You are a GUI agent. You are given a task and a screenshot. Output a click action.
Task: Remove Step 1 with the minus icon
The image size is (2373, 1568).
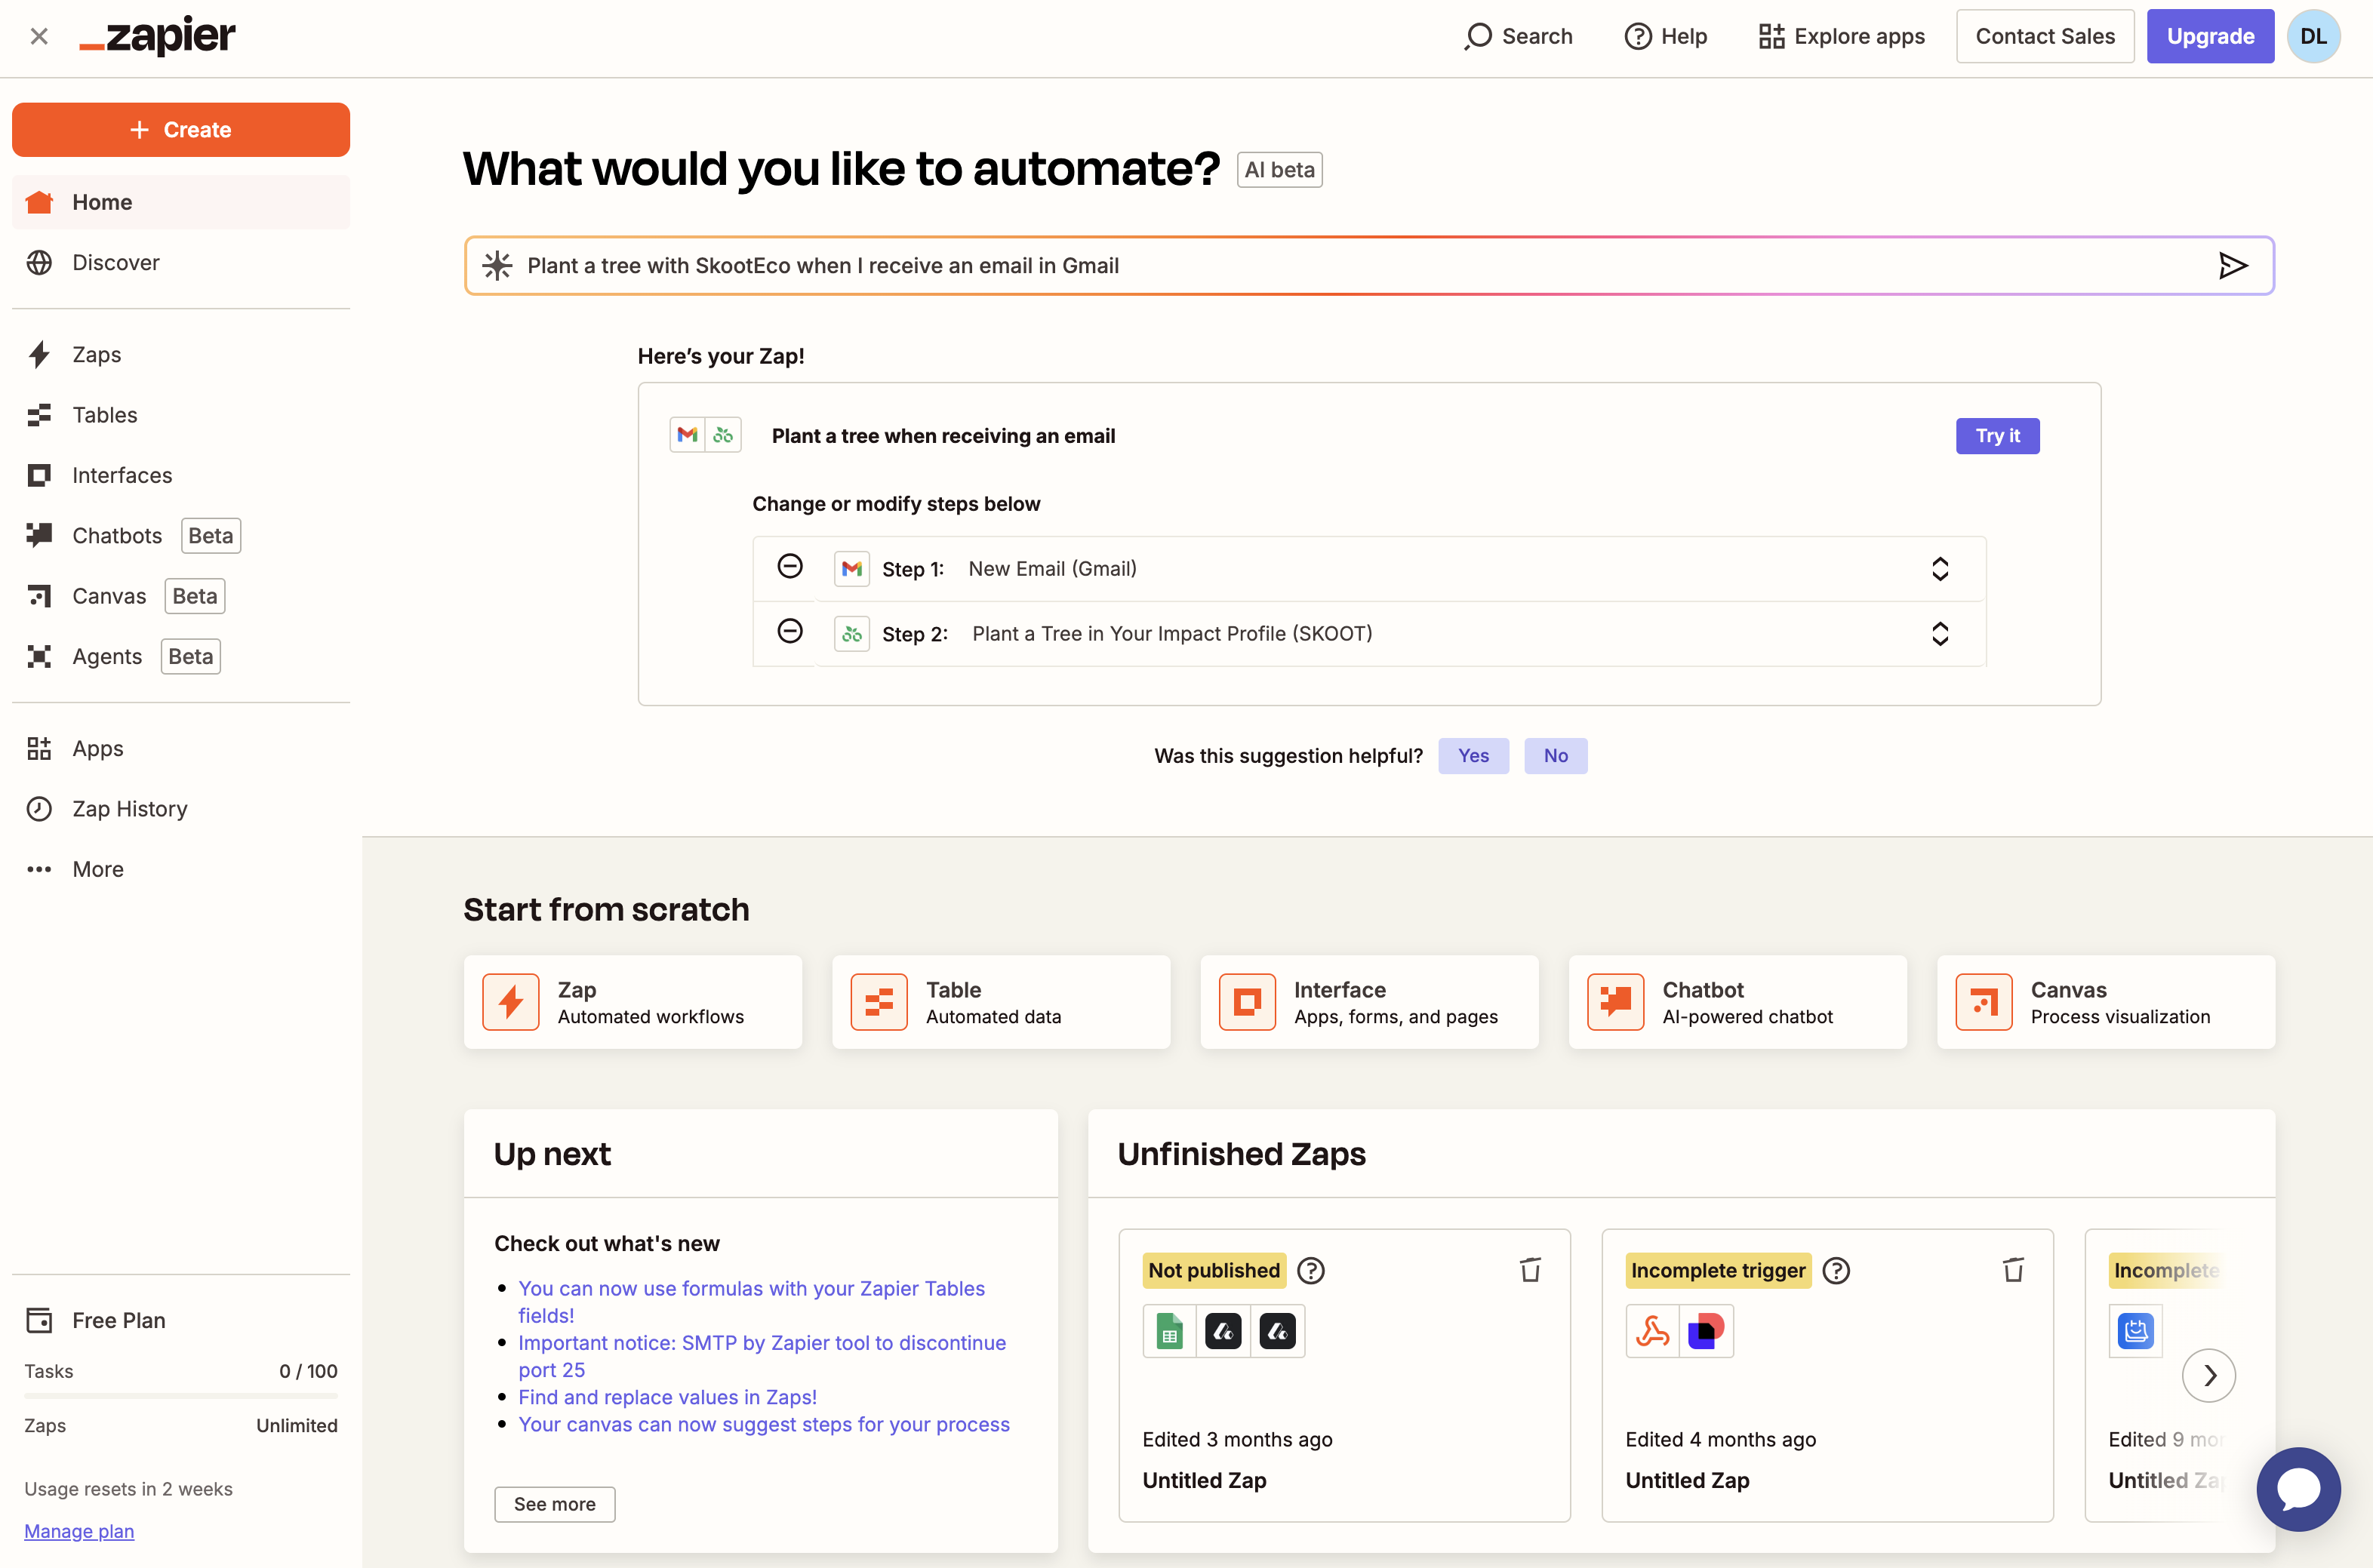tap(790, 567)
